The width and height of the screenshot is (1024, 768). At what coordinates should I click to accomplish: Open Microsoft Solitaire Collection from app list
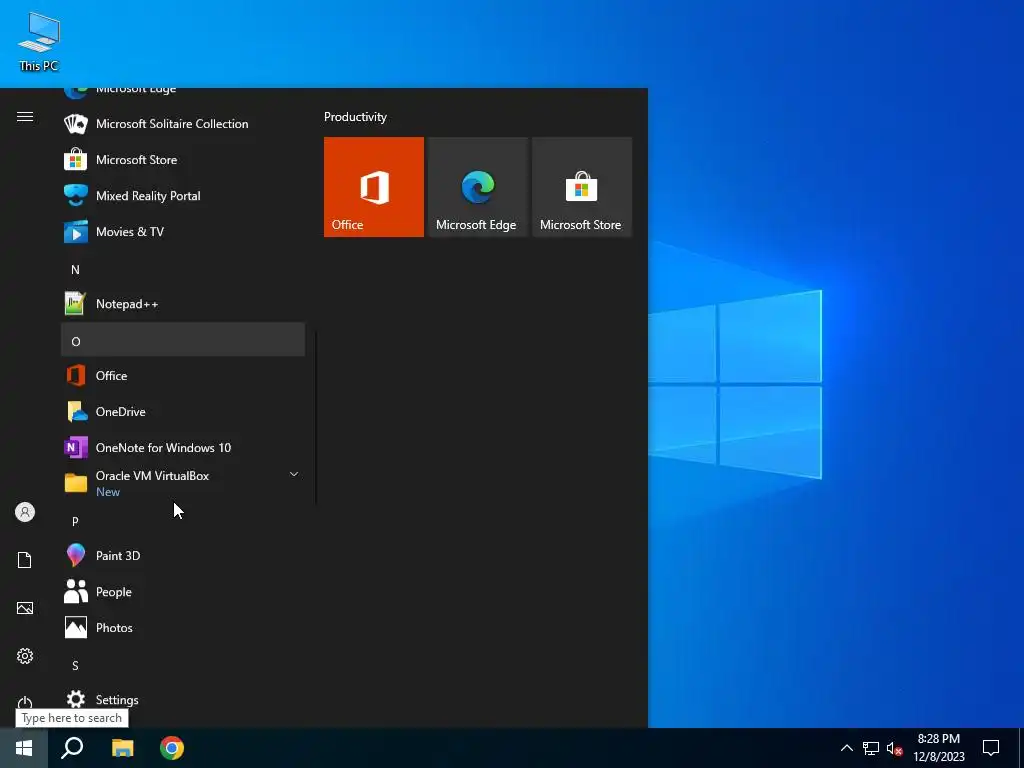[183, 123]
